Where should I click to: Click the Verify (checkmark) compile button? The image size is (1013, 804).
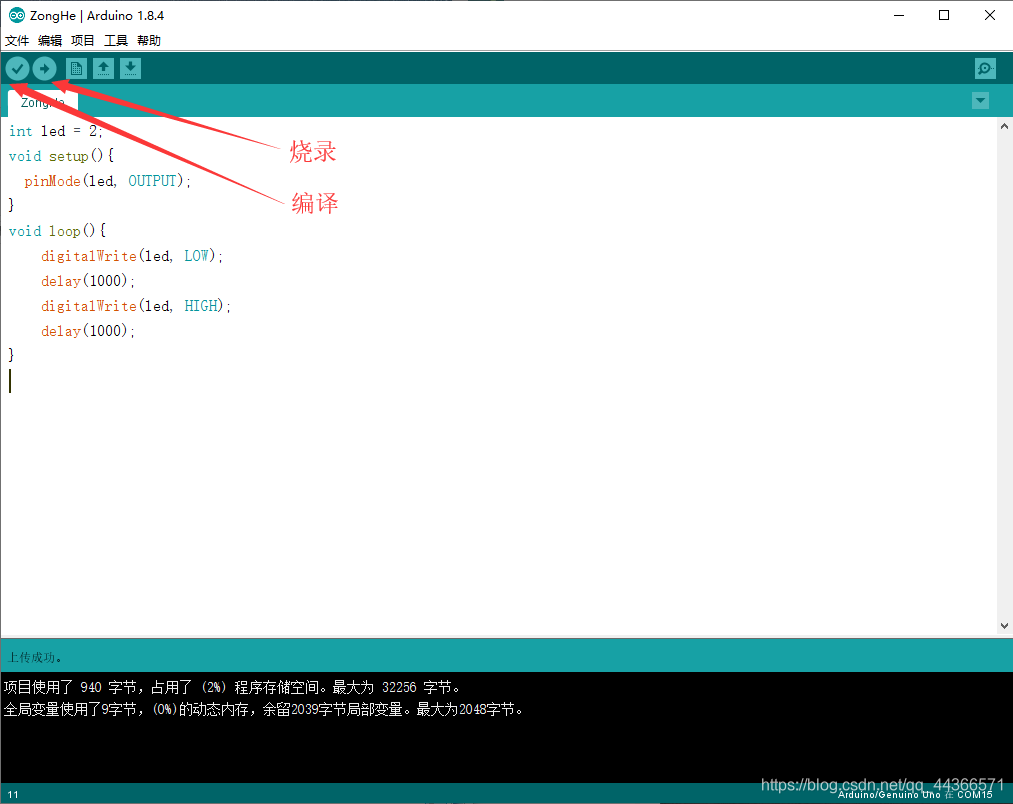point(17,69)
